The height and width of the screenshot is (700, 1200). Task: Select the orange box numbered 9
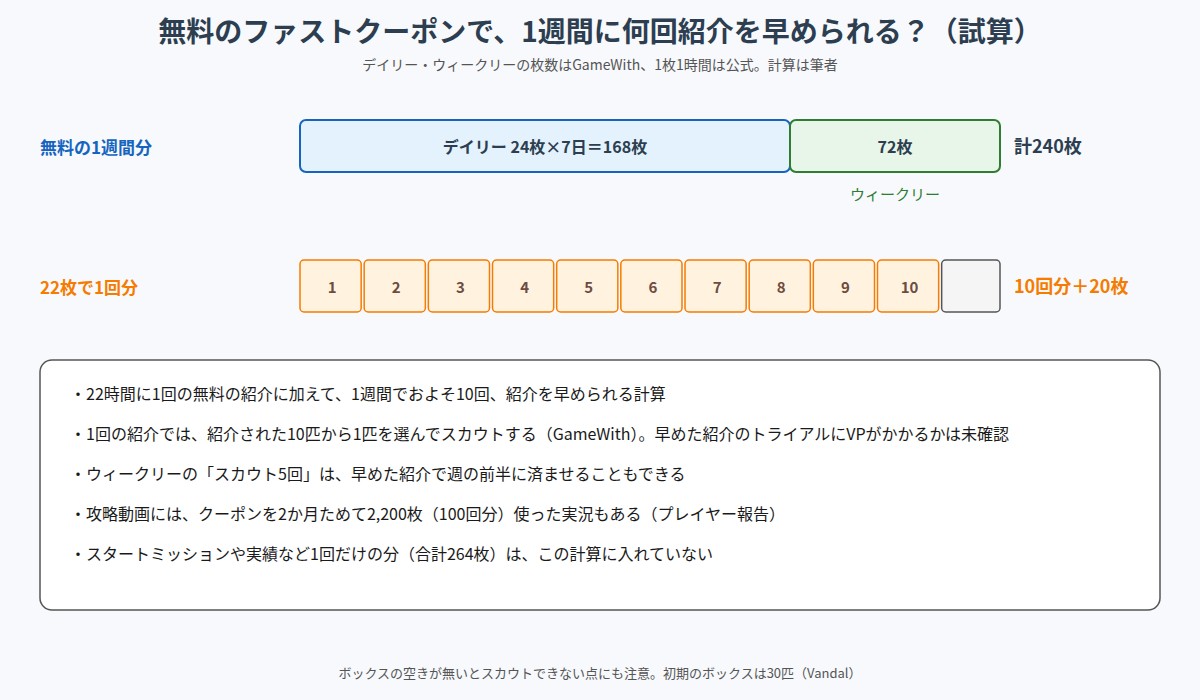click(x=844, y=286)
